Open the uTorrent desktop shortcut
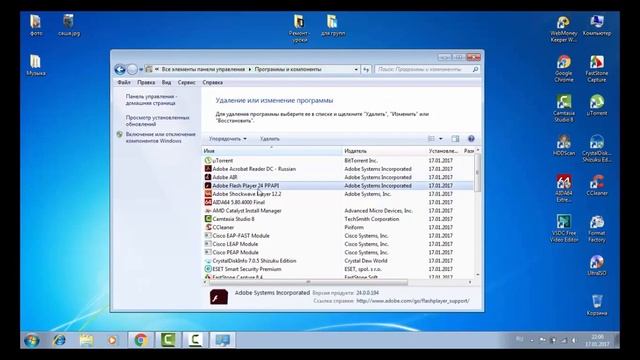The image size is (640, 360). (597, 105)
